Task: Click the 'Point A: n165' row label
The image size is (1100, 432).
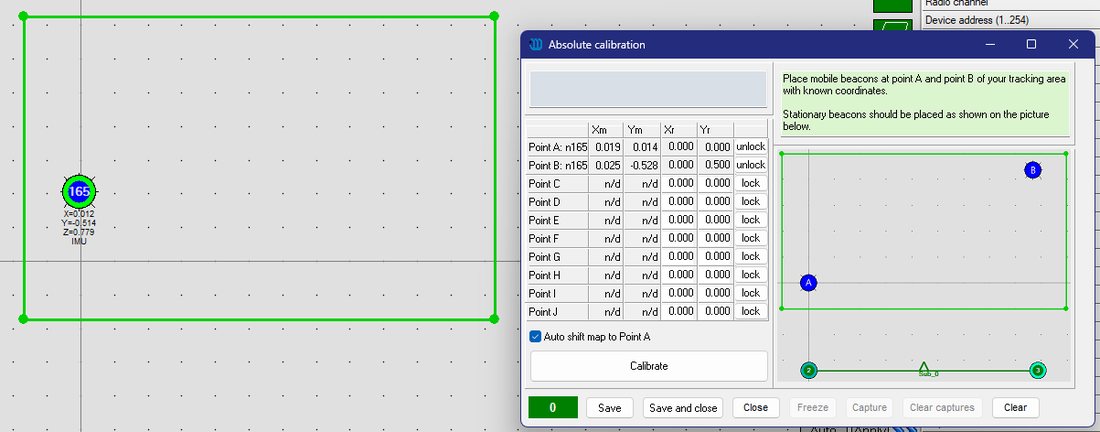Action: (558, 147)
